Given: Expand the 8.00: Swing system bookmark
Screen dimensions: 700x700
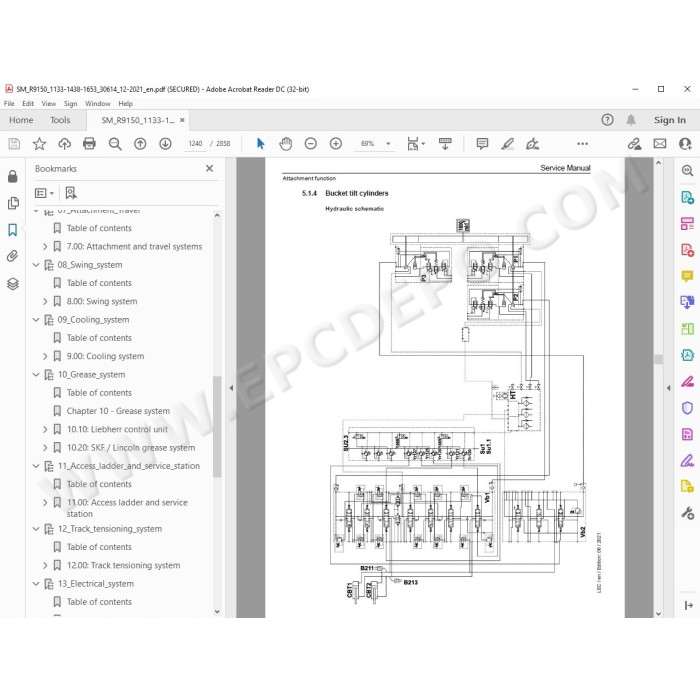Looking at the screenshot, I should (x=45, y=301).
